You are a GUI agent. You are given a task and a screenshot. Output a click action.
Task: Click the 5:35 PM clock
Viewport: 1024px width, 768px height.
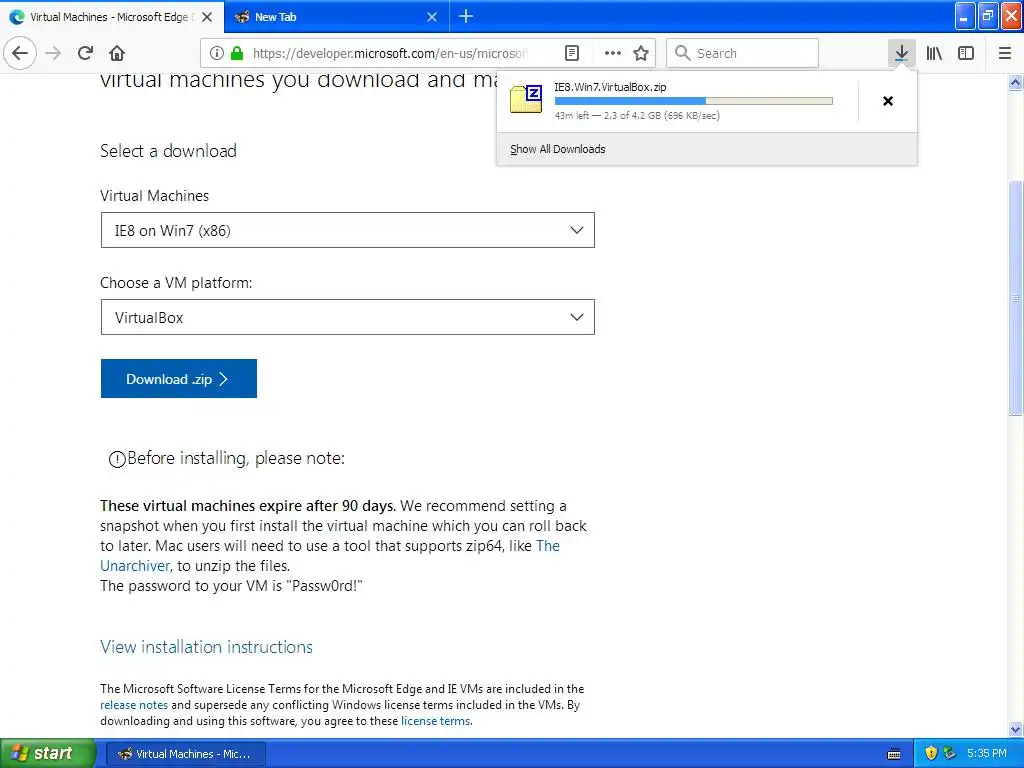click(x=987, y=754)
